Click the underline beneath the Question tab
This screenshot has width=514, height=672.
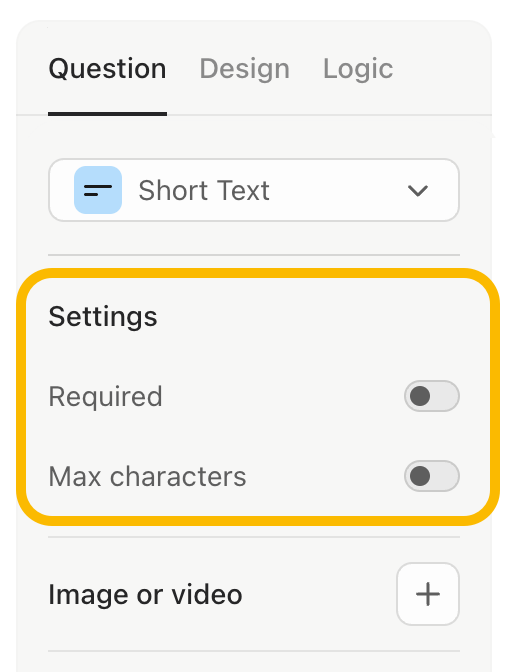tap(107, 114)
